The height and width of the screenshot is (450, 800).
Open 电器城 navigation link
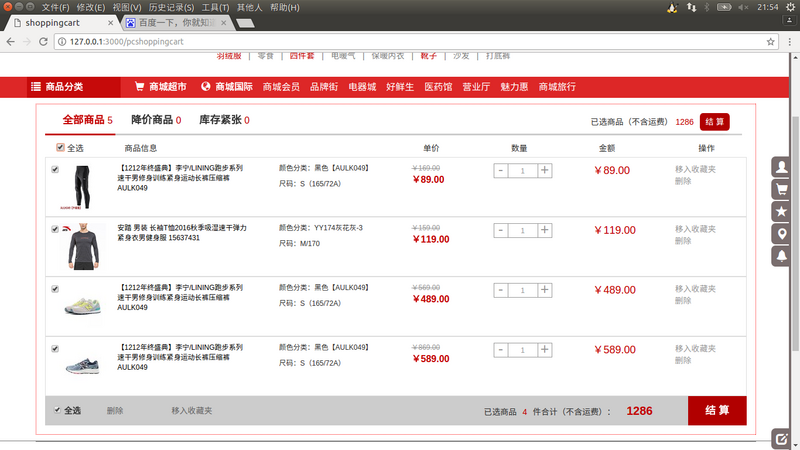click(x=362, y=87)
